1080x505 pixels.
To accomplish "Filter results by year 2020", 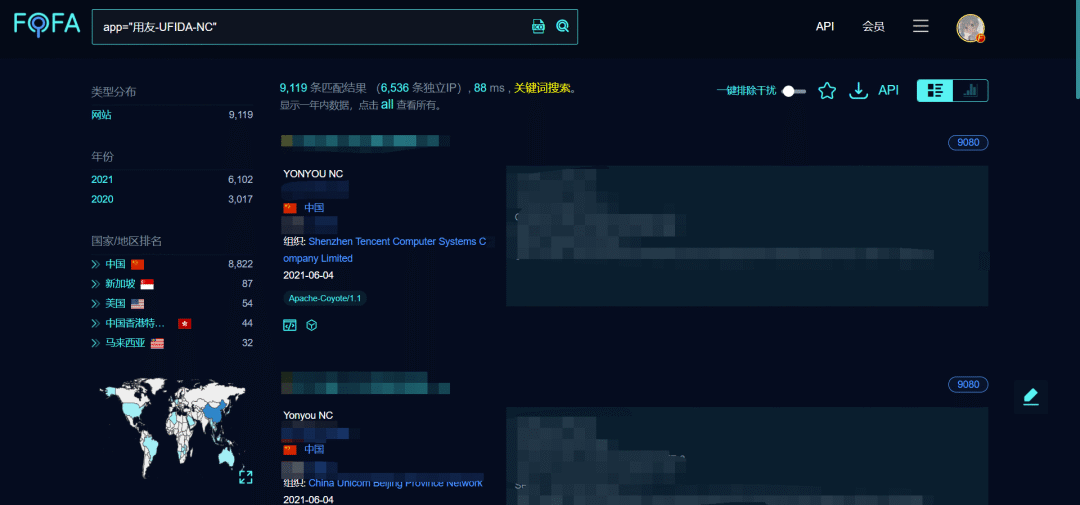I will [x=102, y=199].
